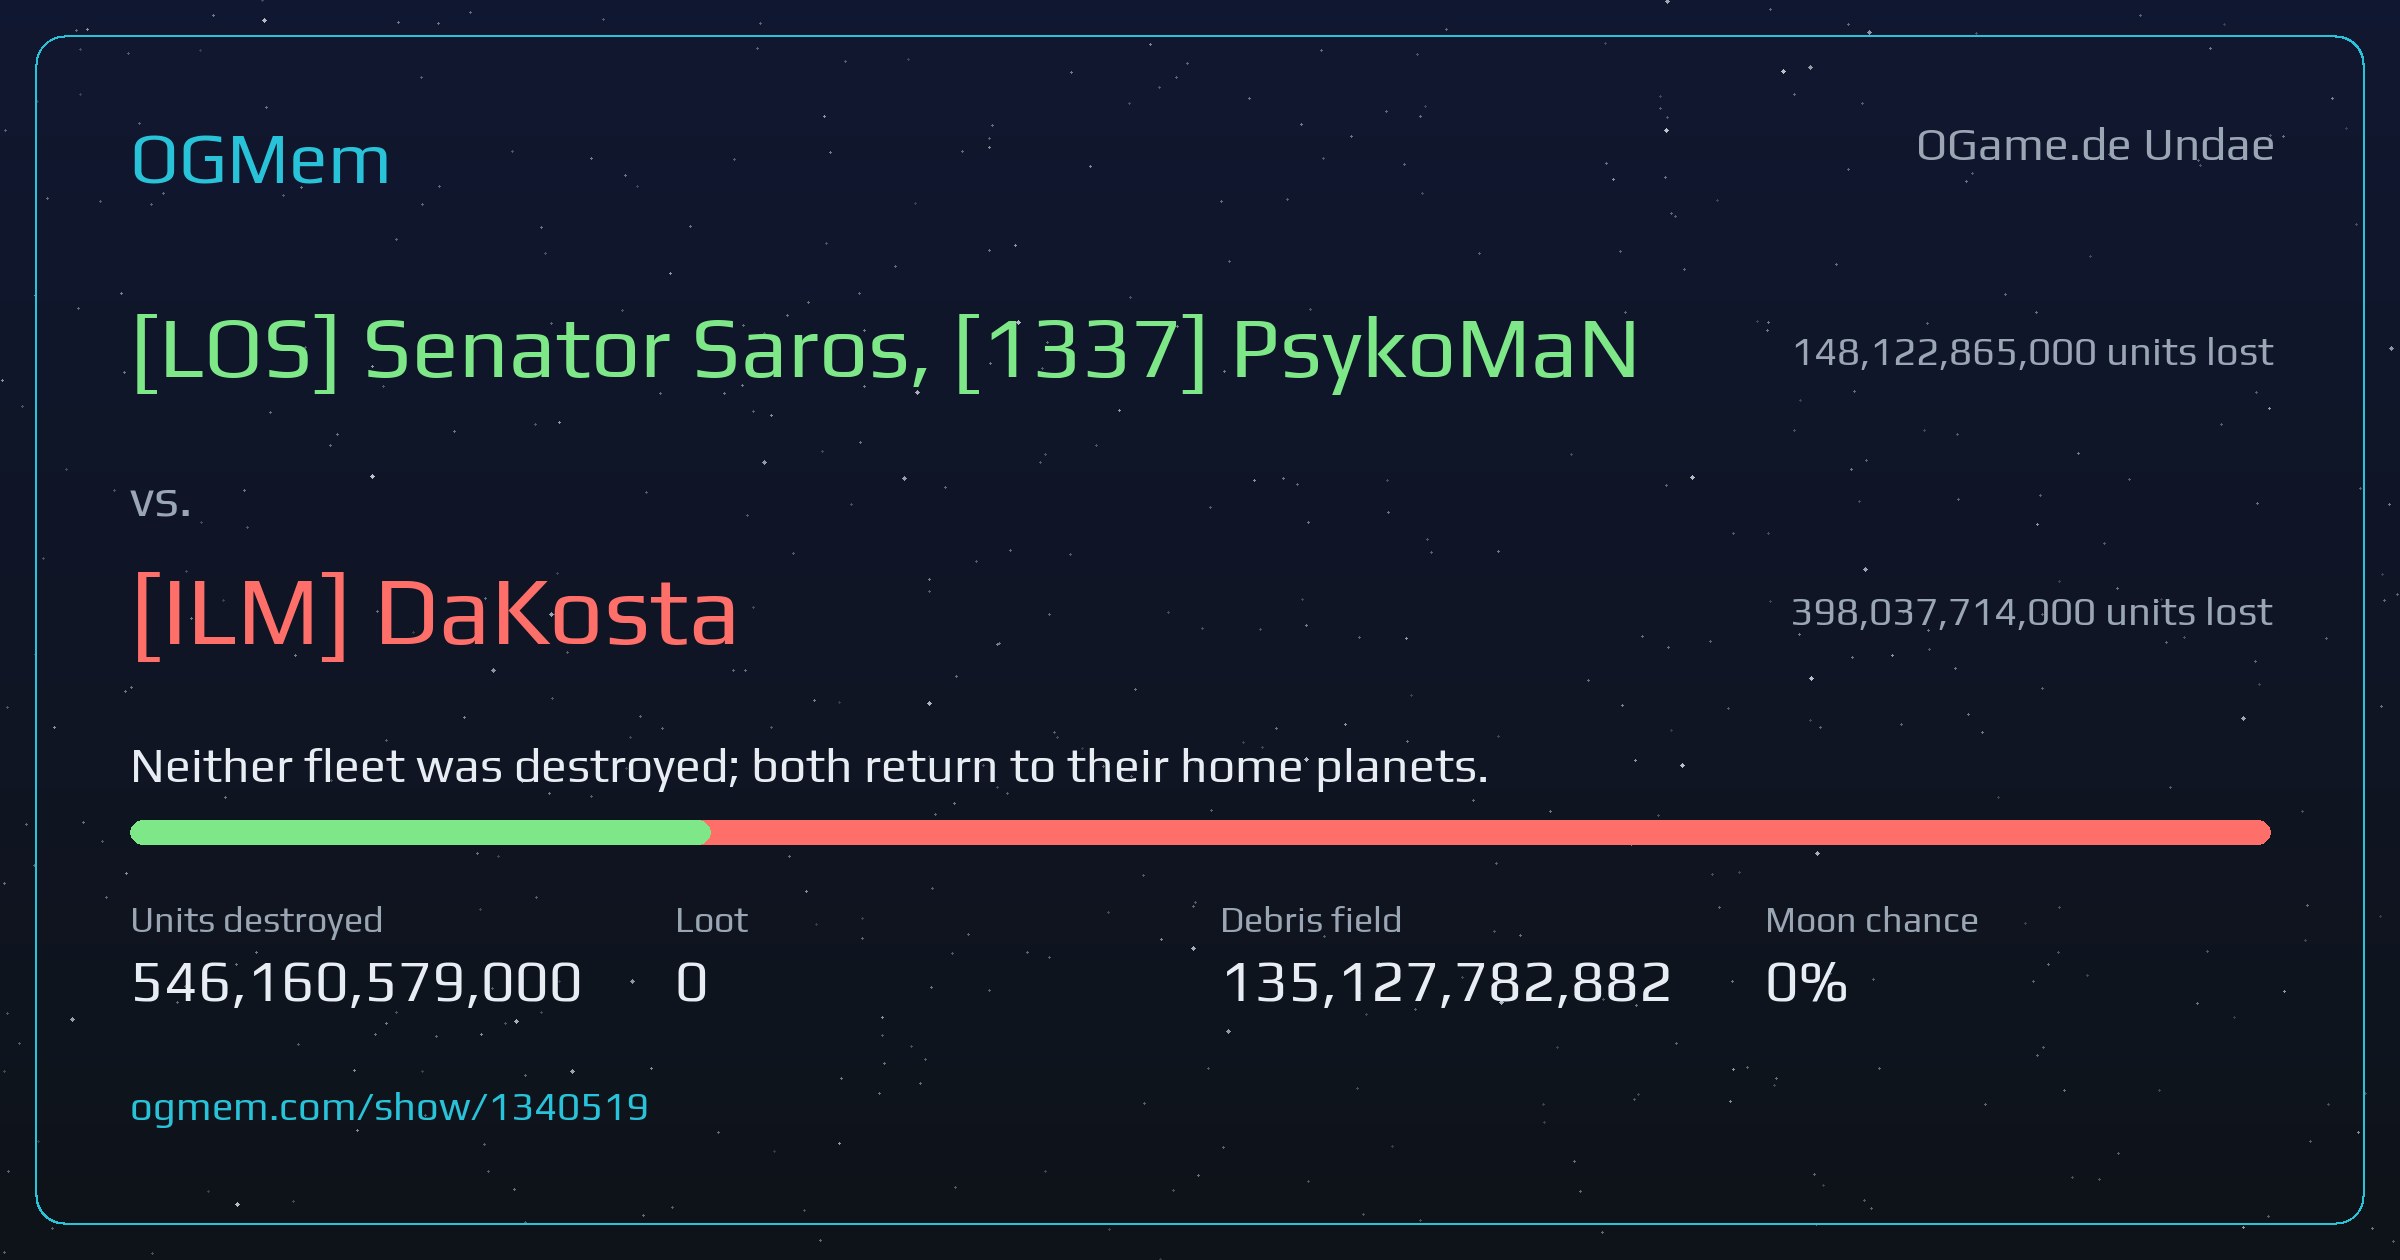
Task: Select the OGame.de Undae server label
Action: [x=2095, y=146]
